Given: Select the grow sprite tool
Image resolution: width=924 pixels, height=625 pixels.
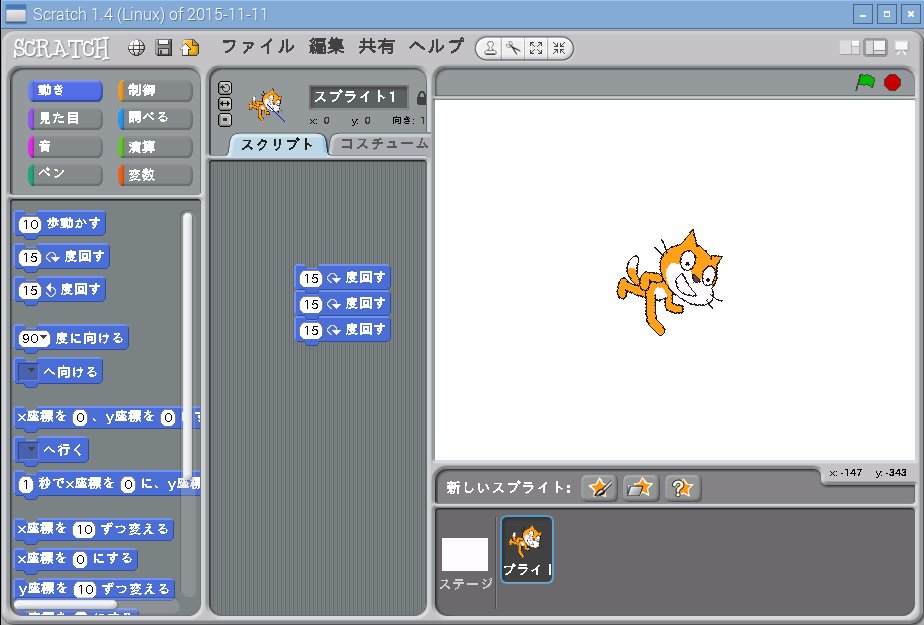Looking at the screenshot, I should click(x=536, y=48).
